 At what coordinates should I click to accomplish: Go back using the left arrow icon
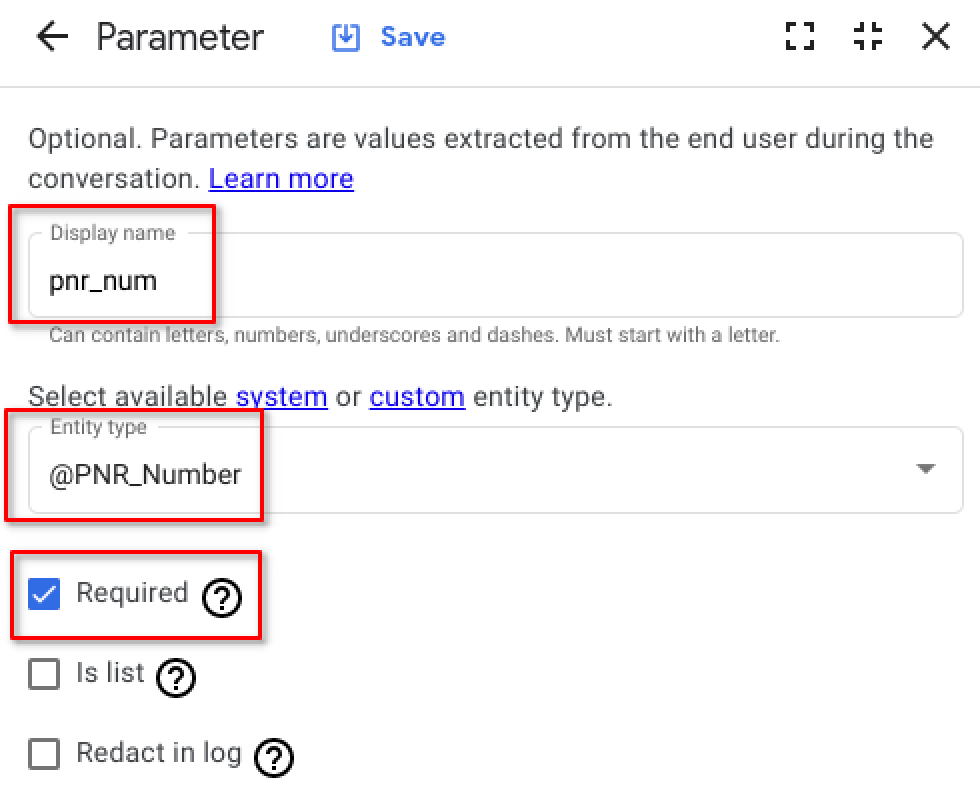pos(52,37)
